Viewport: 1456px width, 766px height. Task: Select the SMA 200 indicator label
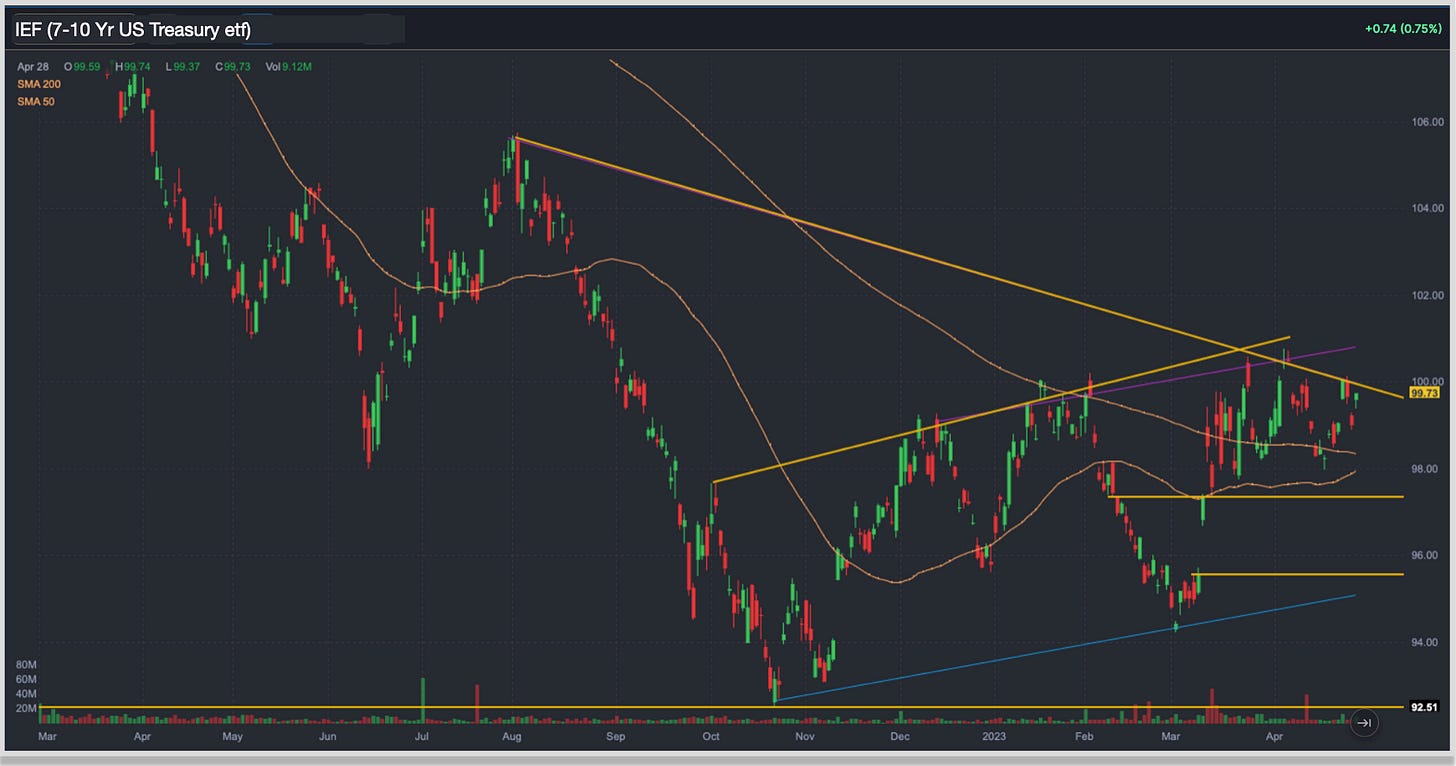[x=39, y=84]
